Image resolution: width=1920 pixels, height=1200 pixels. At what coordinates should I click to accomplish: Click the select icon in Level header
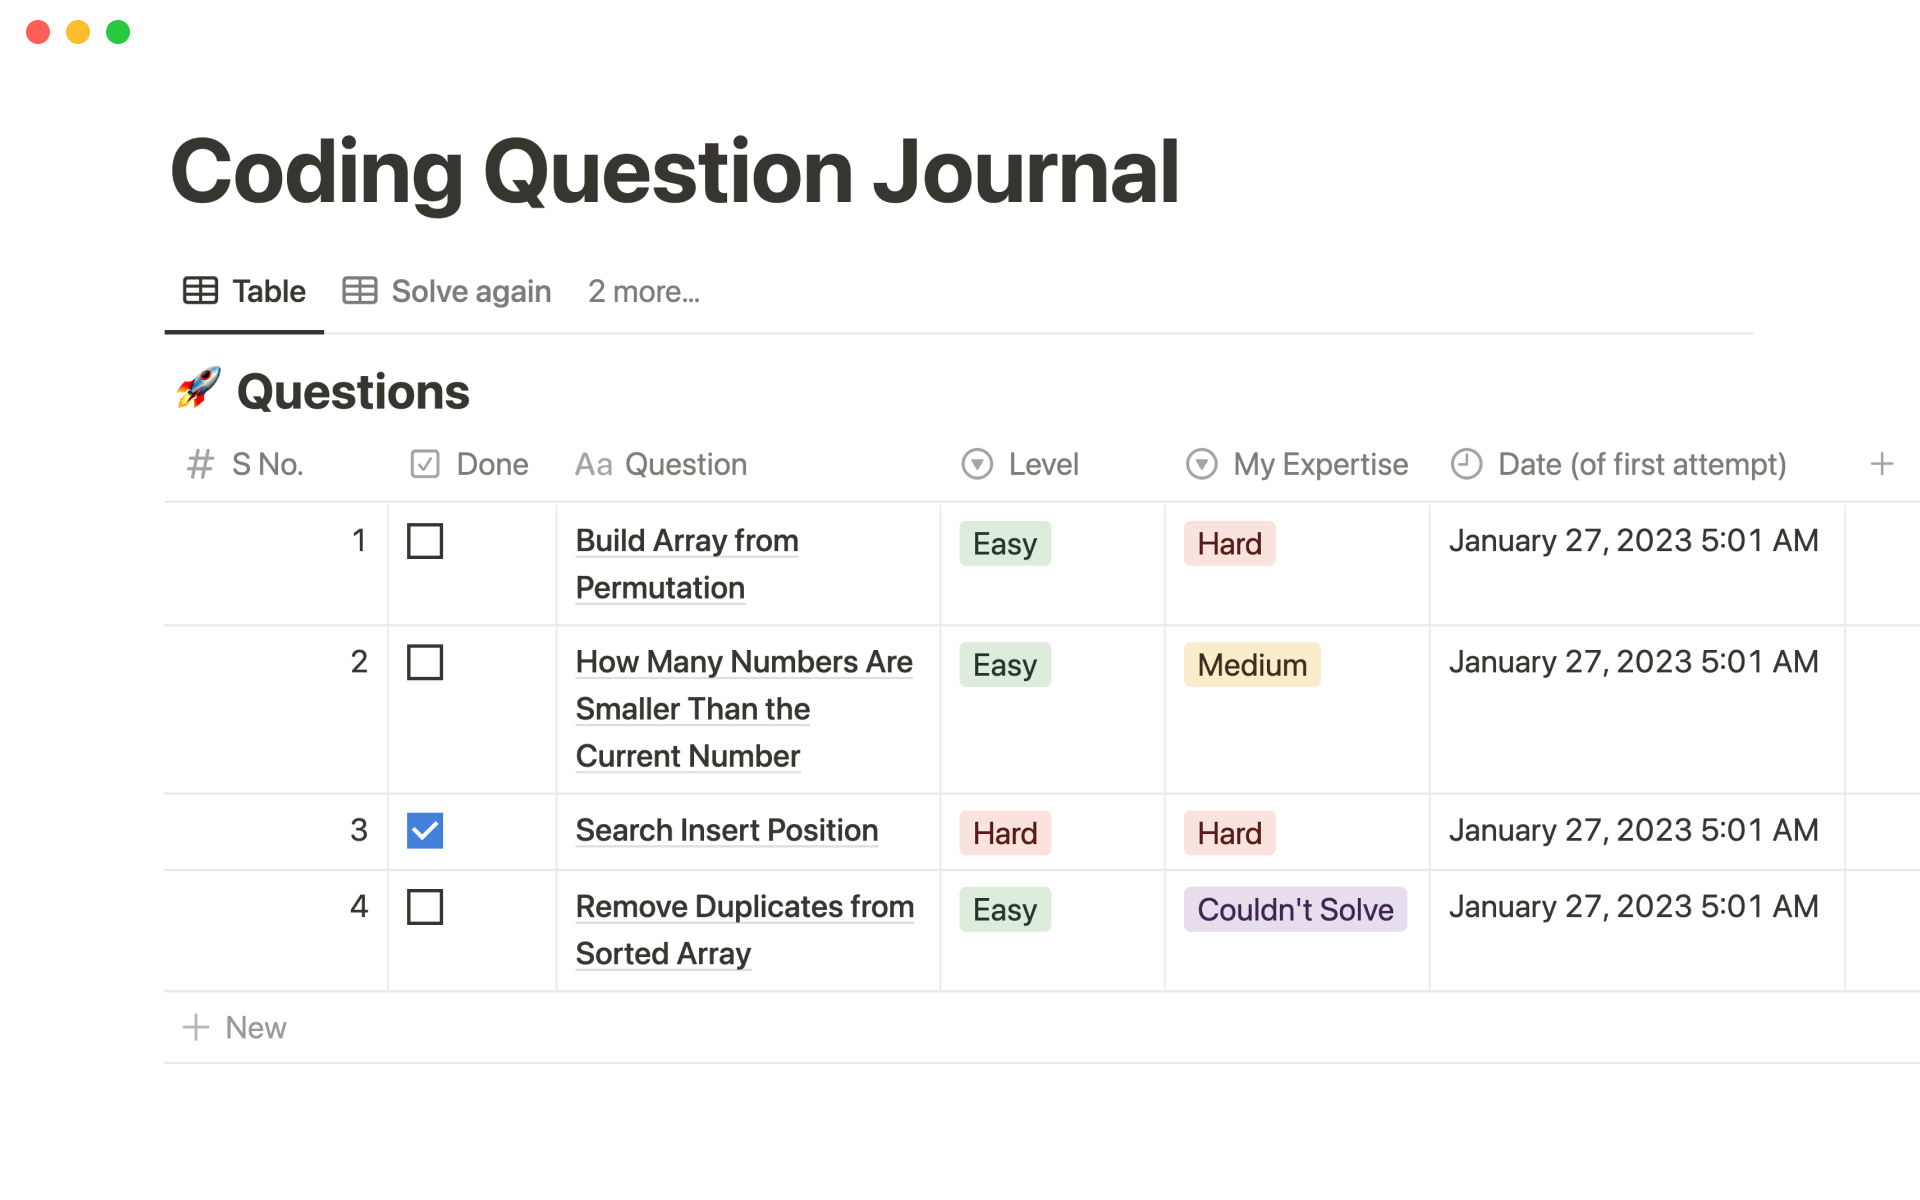(x=977, y=464)
